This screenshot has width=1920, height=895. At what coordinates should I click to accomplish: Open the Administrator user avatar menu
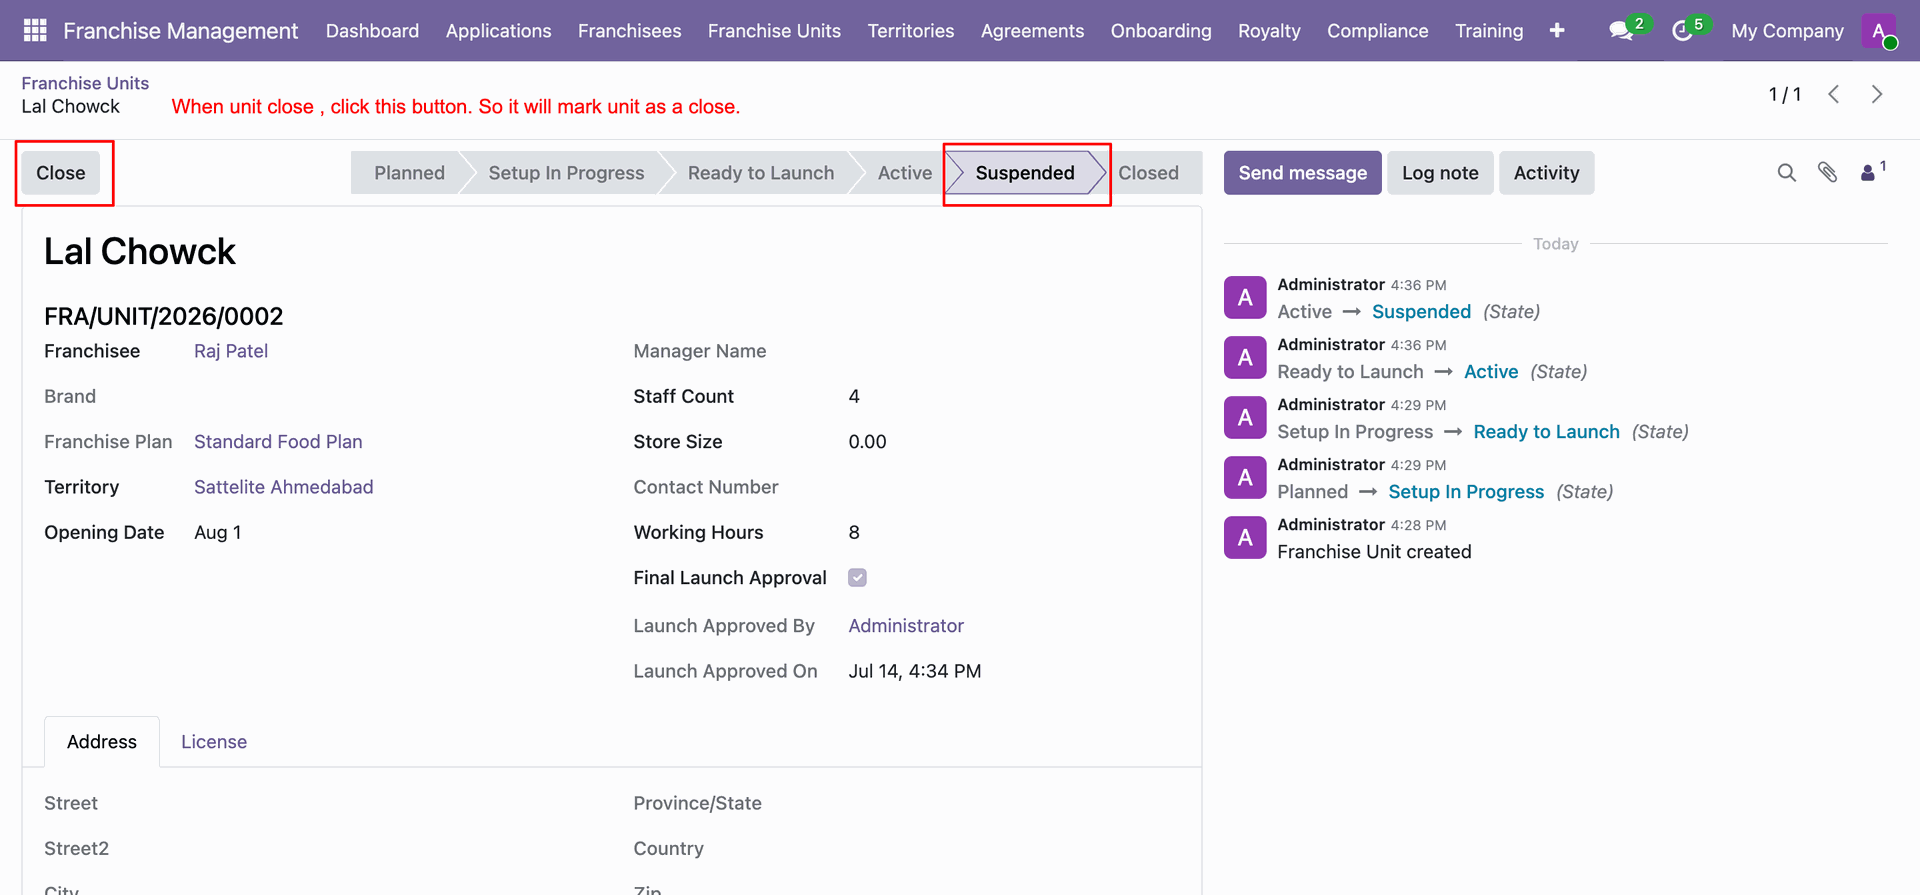[x=1879, y=31]
